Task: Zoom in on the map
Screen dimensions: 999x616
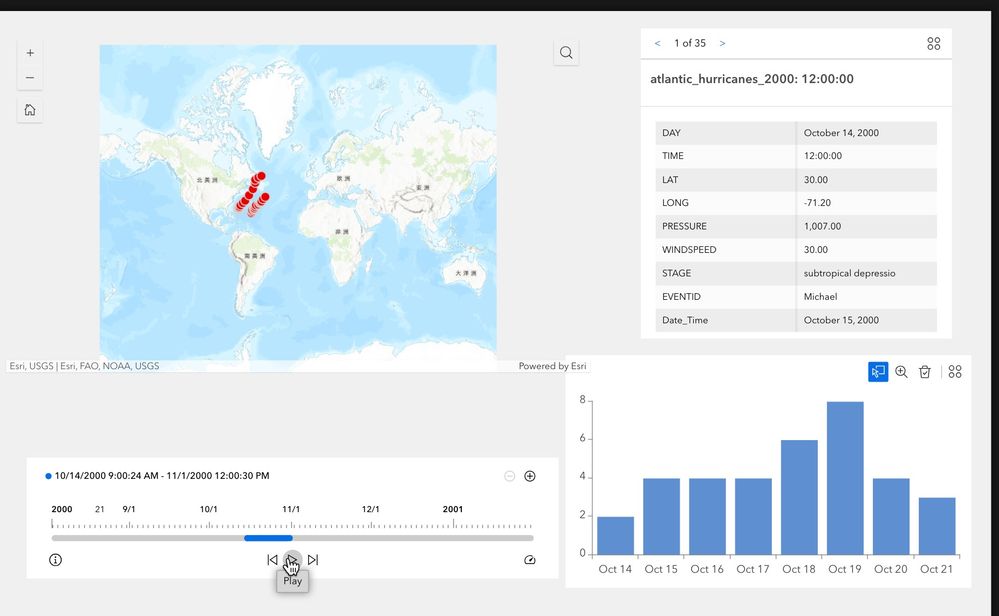Action: (x=30, y=53)
